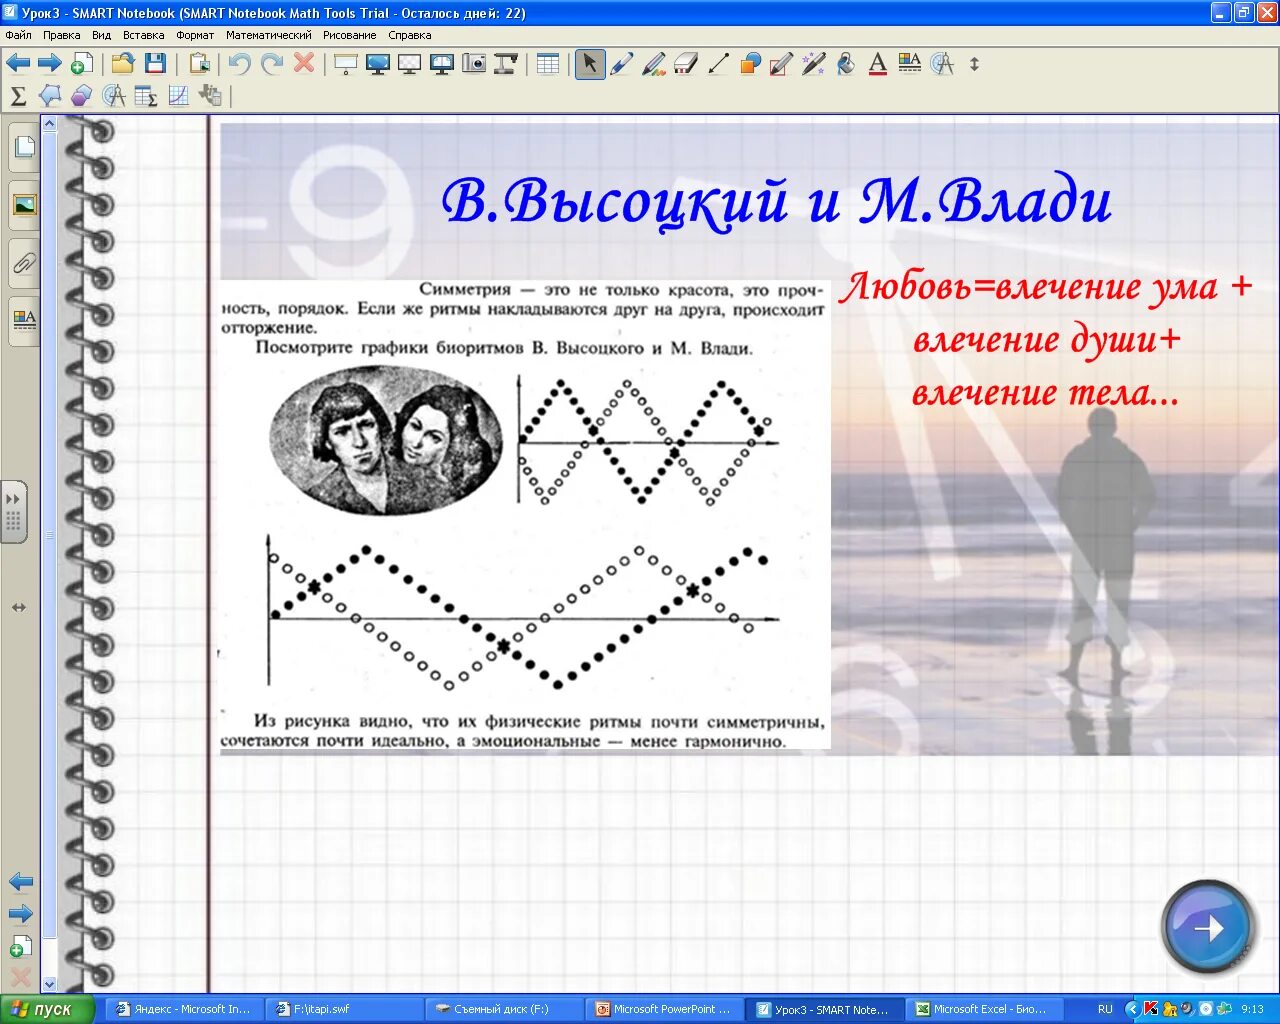Click the page vertical scrollbar down arrow
1280x1024 pixels.
tap(49, 985)
